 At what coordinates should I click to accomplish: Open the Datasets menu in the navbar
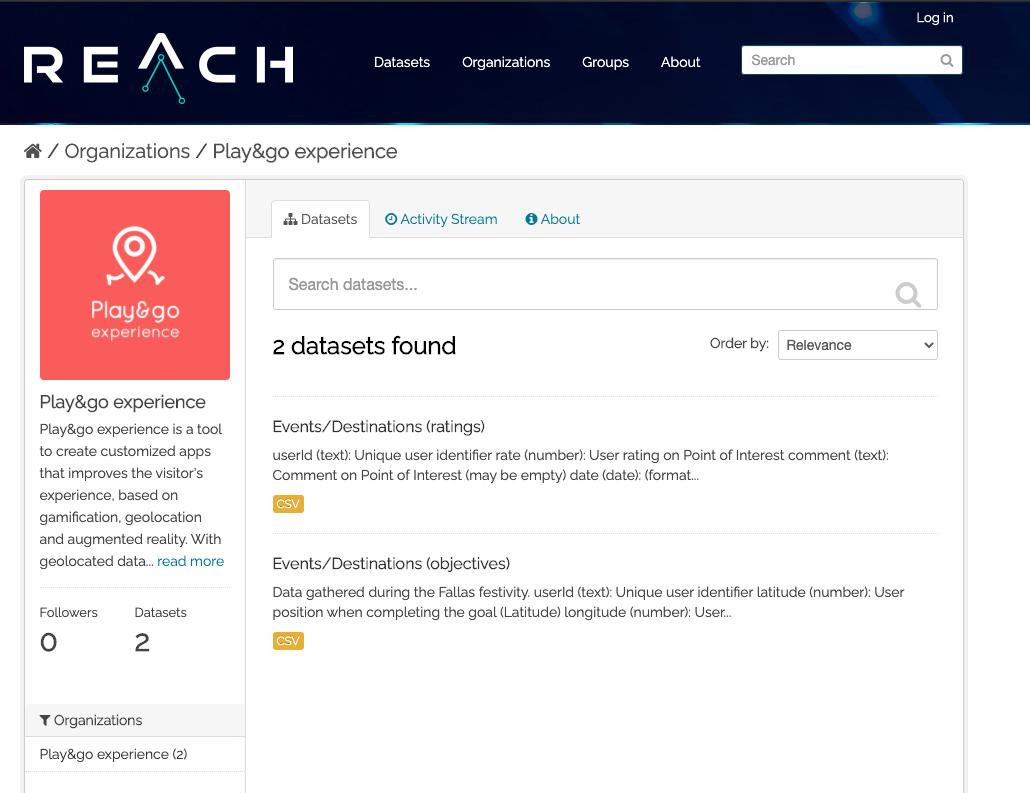pos(401,62)
